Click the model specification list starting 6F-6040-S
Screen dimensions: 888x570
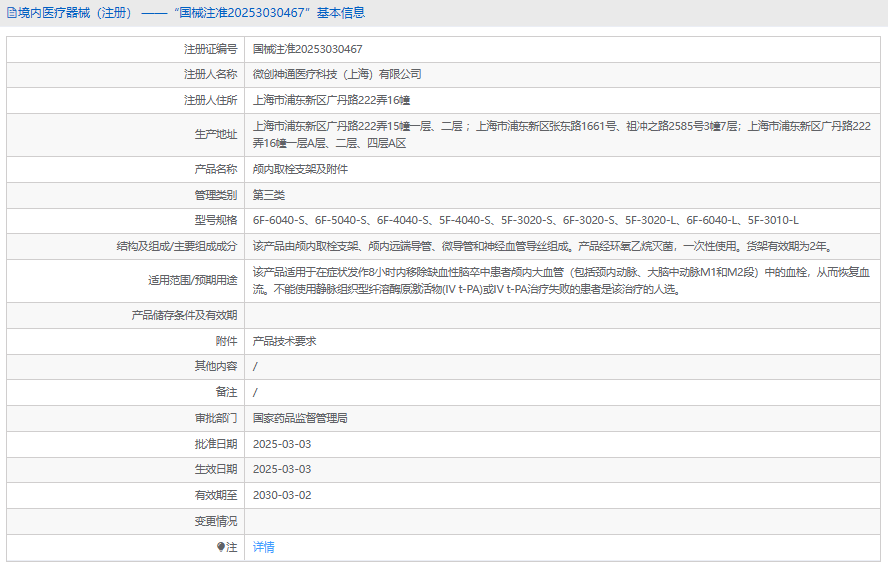pyautogui.click(x=525, y=220)
